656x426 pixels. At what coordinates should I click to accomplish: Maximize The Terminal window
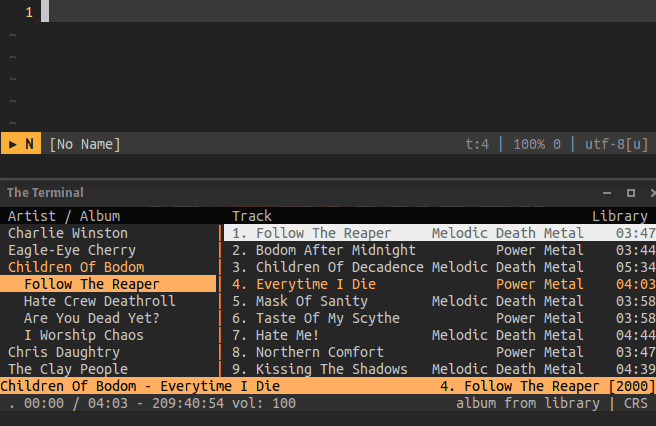coord(631,193)
